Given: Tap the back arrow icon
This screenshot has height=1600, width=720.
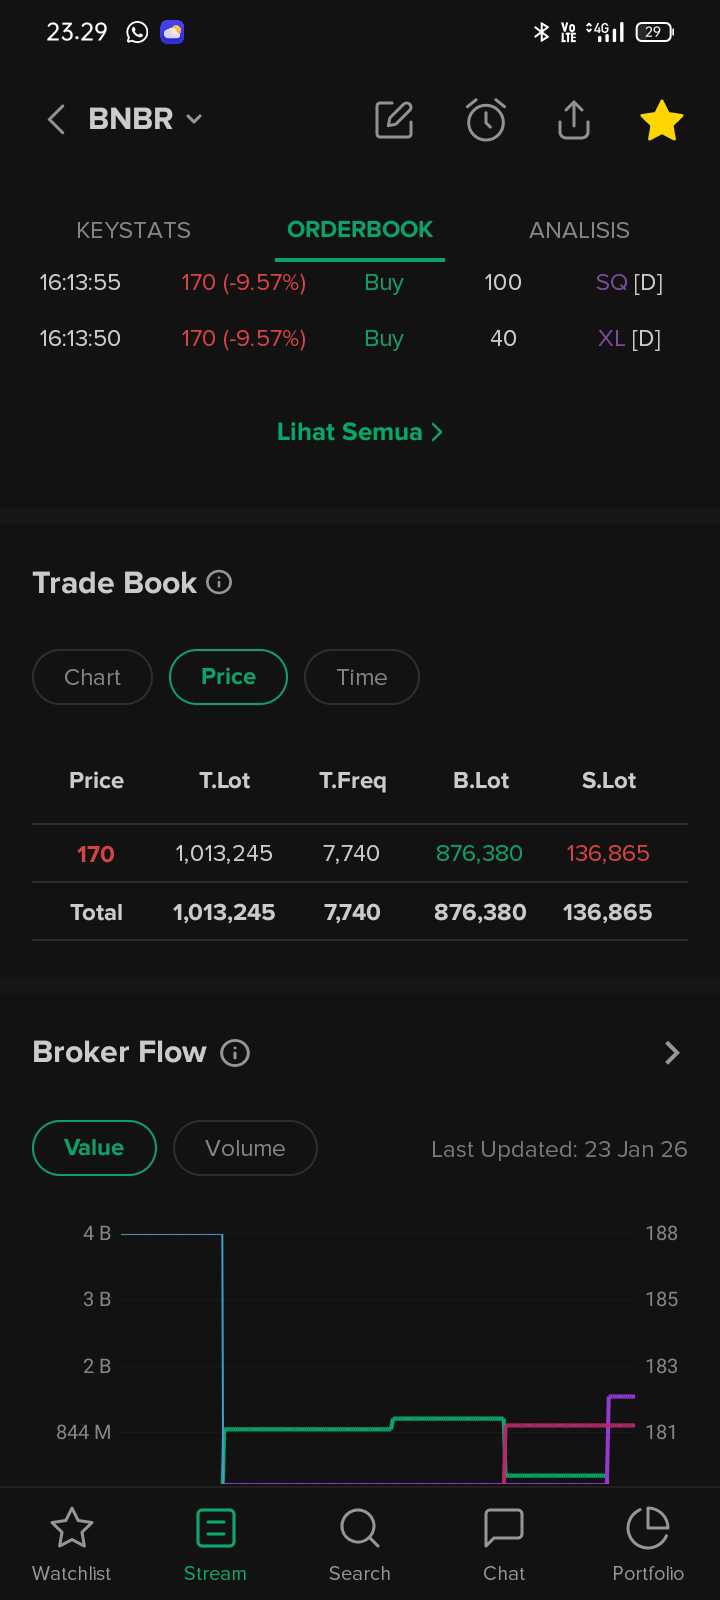Looking at the screenshot, I should [56, 120].
